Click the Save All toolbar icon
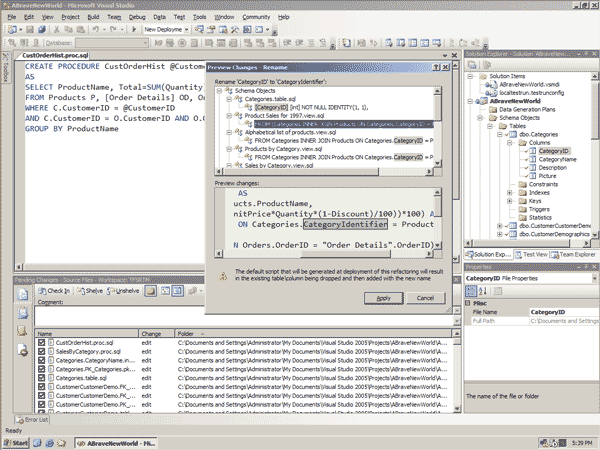 click(41, 29)
